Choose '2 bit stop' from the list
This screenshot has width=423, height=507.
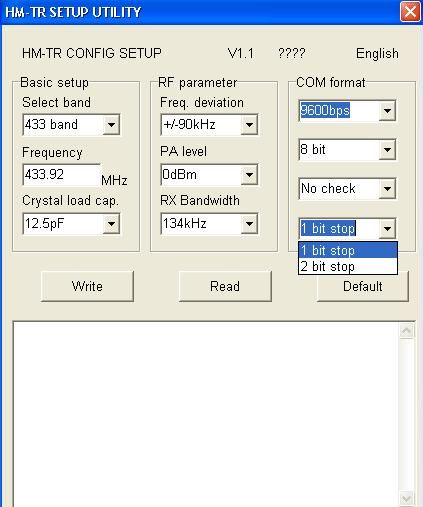coord(348,266)
